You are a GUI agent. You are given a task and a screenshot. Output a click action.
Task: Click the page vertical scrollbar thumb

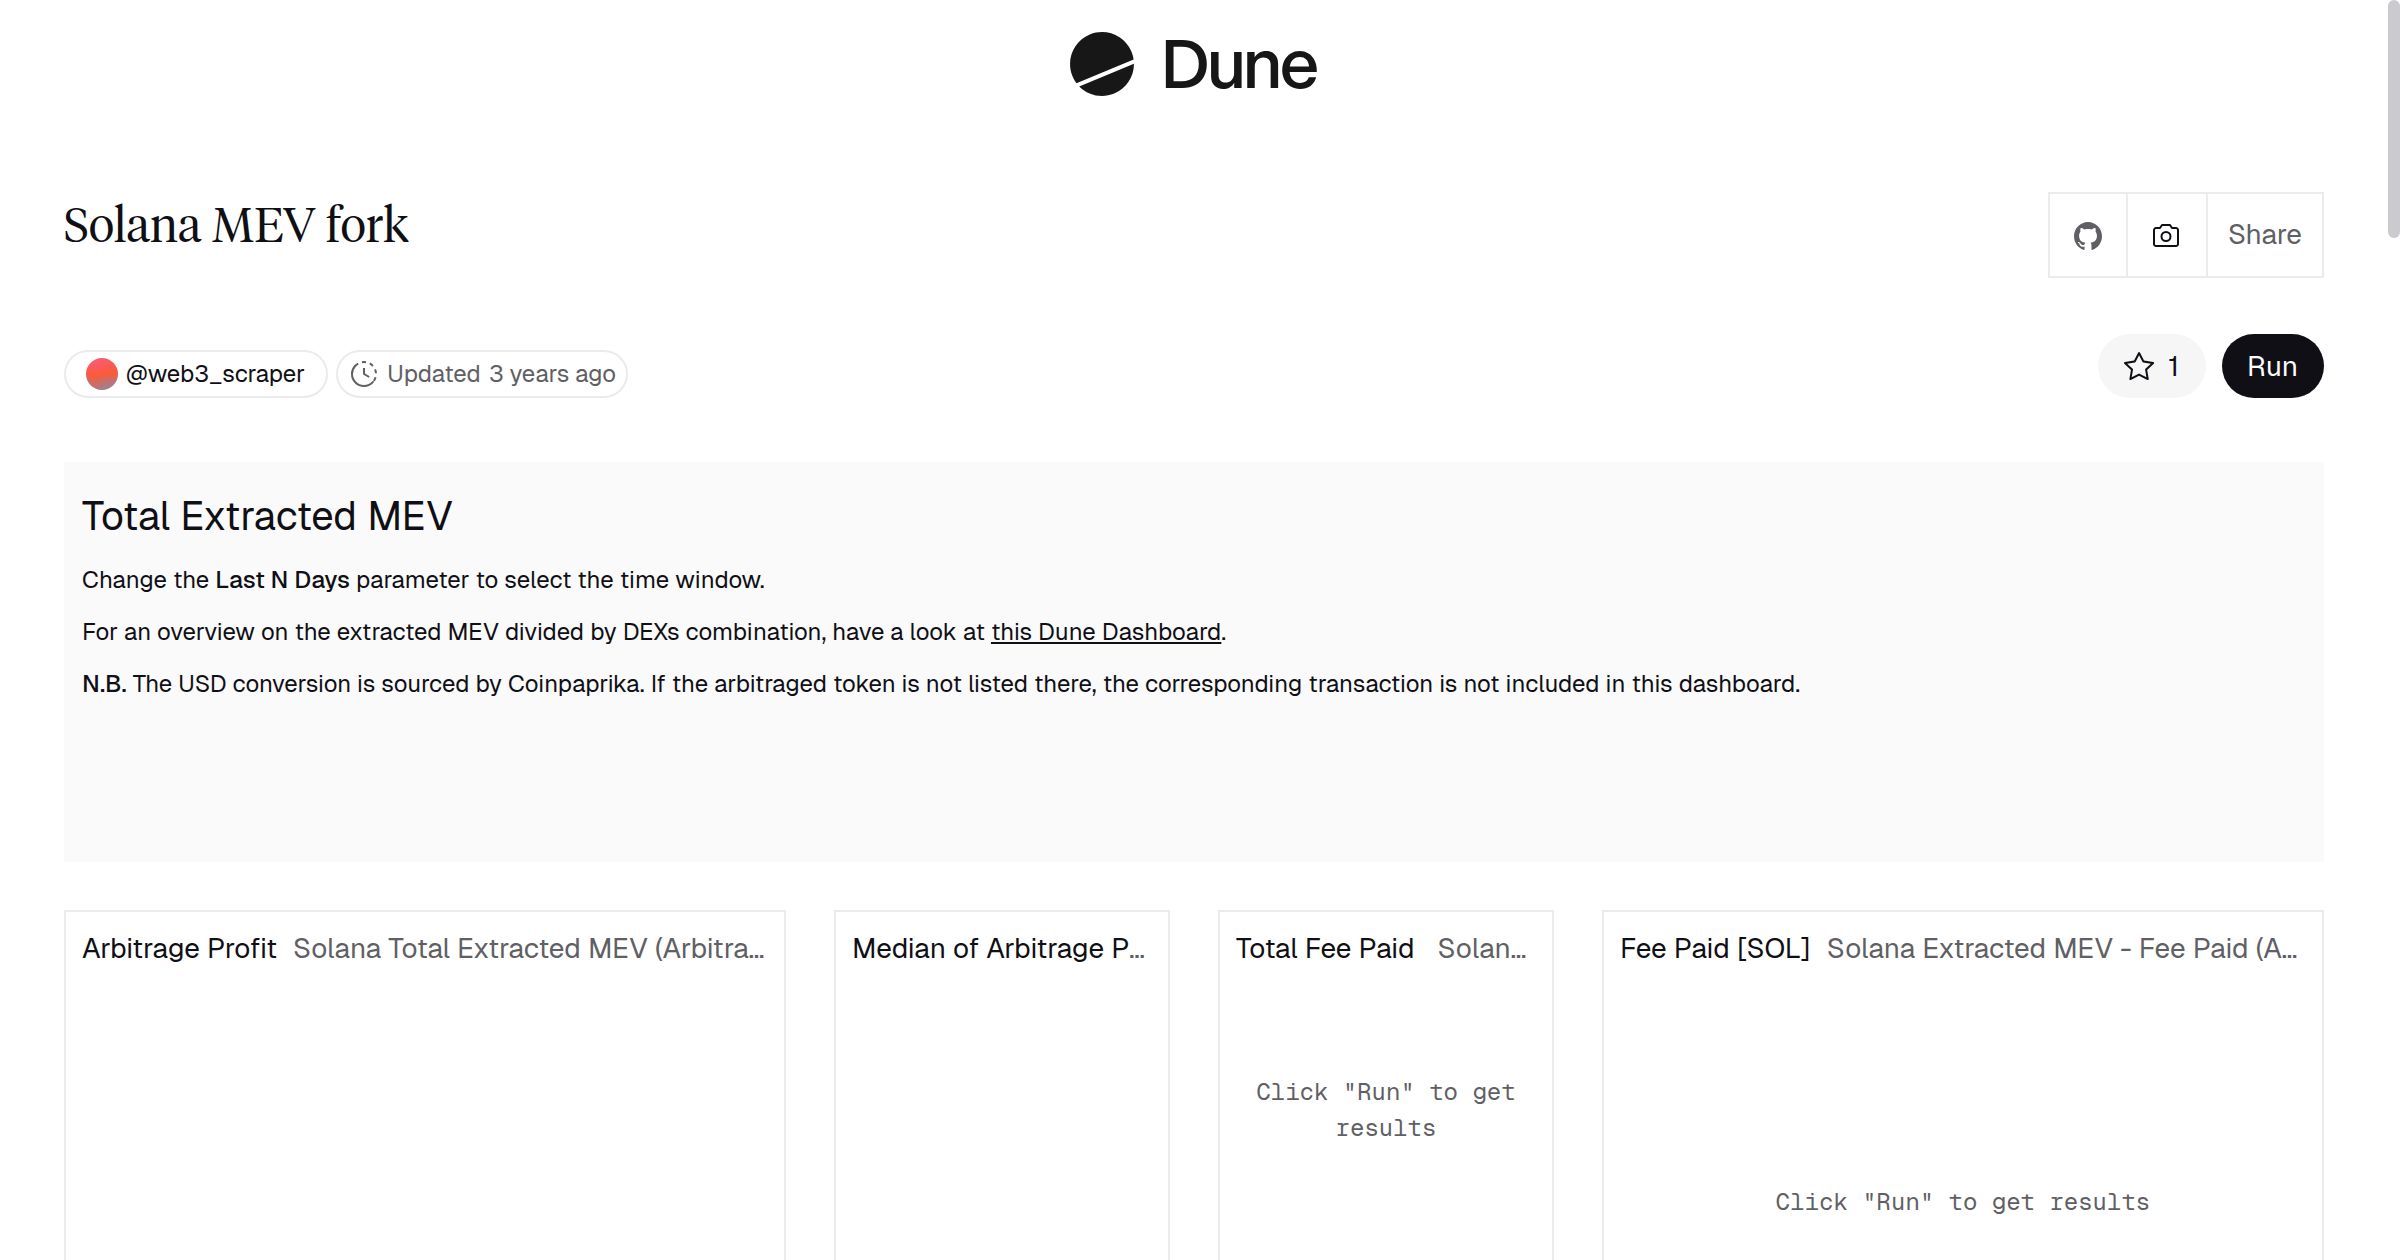click(x=2392, y=120)
